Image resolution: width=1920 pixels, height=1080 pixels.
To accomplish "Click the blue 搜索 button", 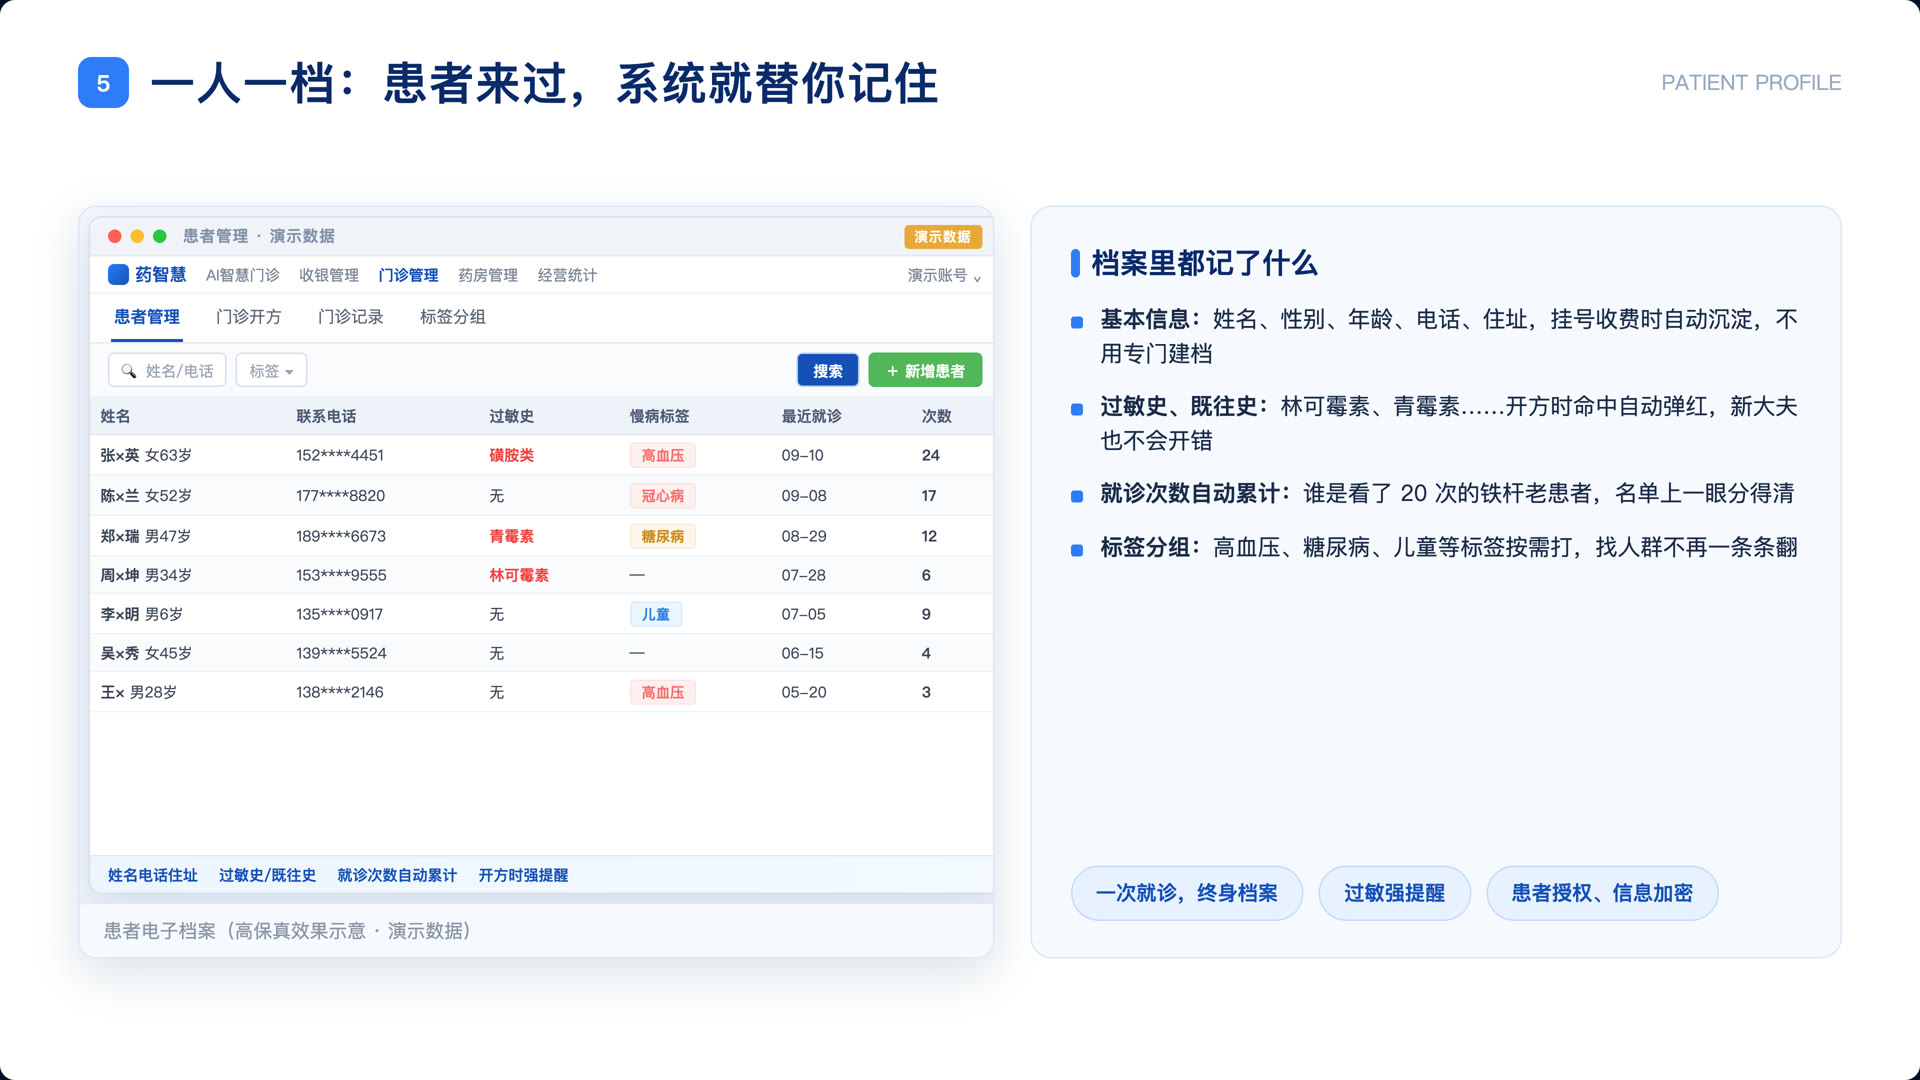I will pyautogui.click(x=827, y=370).
